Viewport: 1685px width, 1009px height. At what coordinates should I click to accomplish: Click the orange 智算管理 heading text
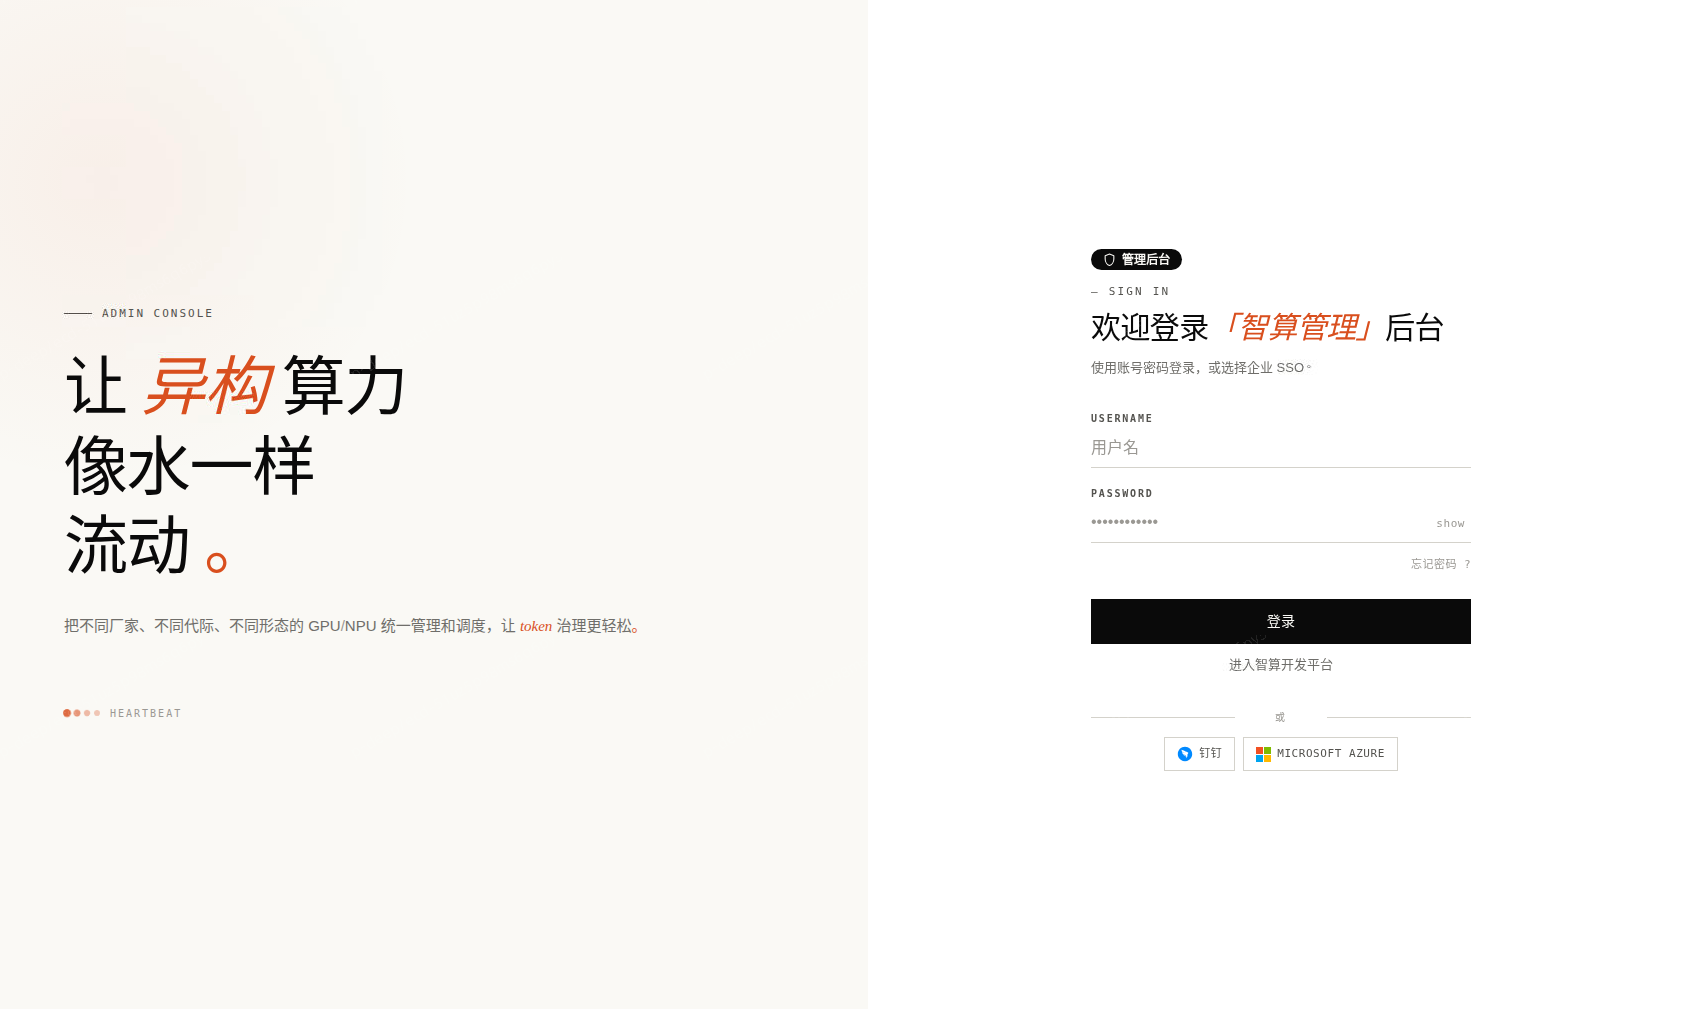tap(1297, 327)
